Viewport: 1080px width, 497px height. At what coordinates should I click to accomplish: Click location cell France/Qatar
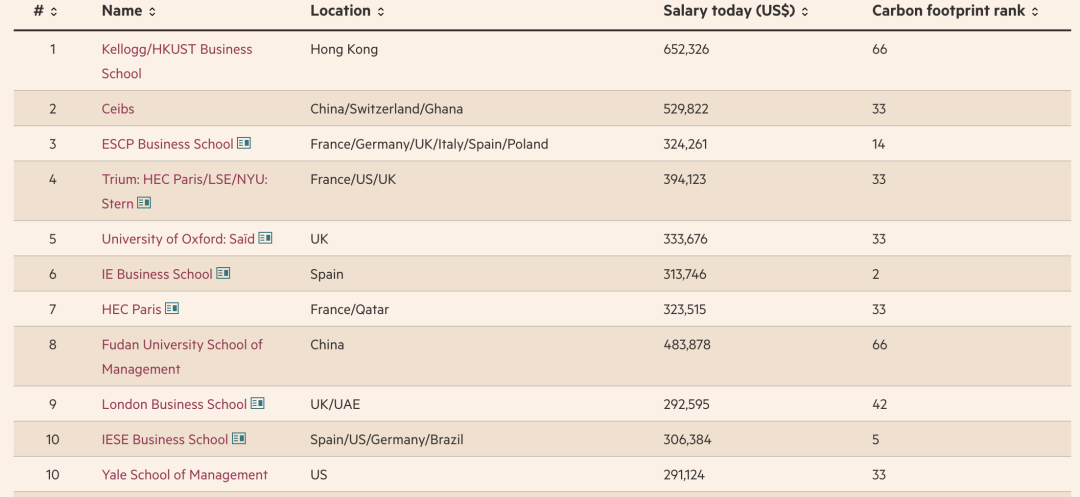click(349, 309)
